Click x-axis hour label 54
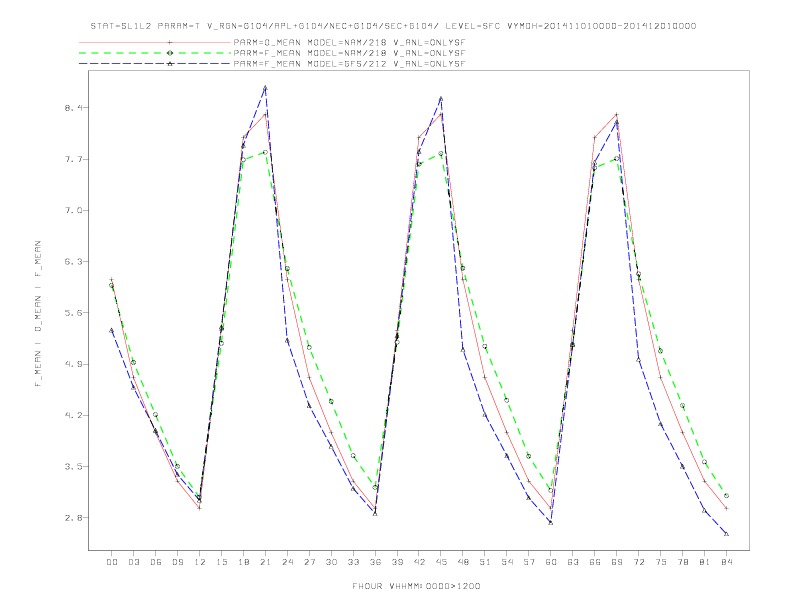792x612 pixels. [x=507, y=562]
